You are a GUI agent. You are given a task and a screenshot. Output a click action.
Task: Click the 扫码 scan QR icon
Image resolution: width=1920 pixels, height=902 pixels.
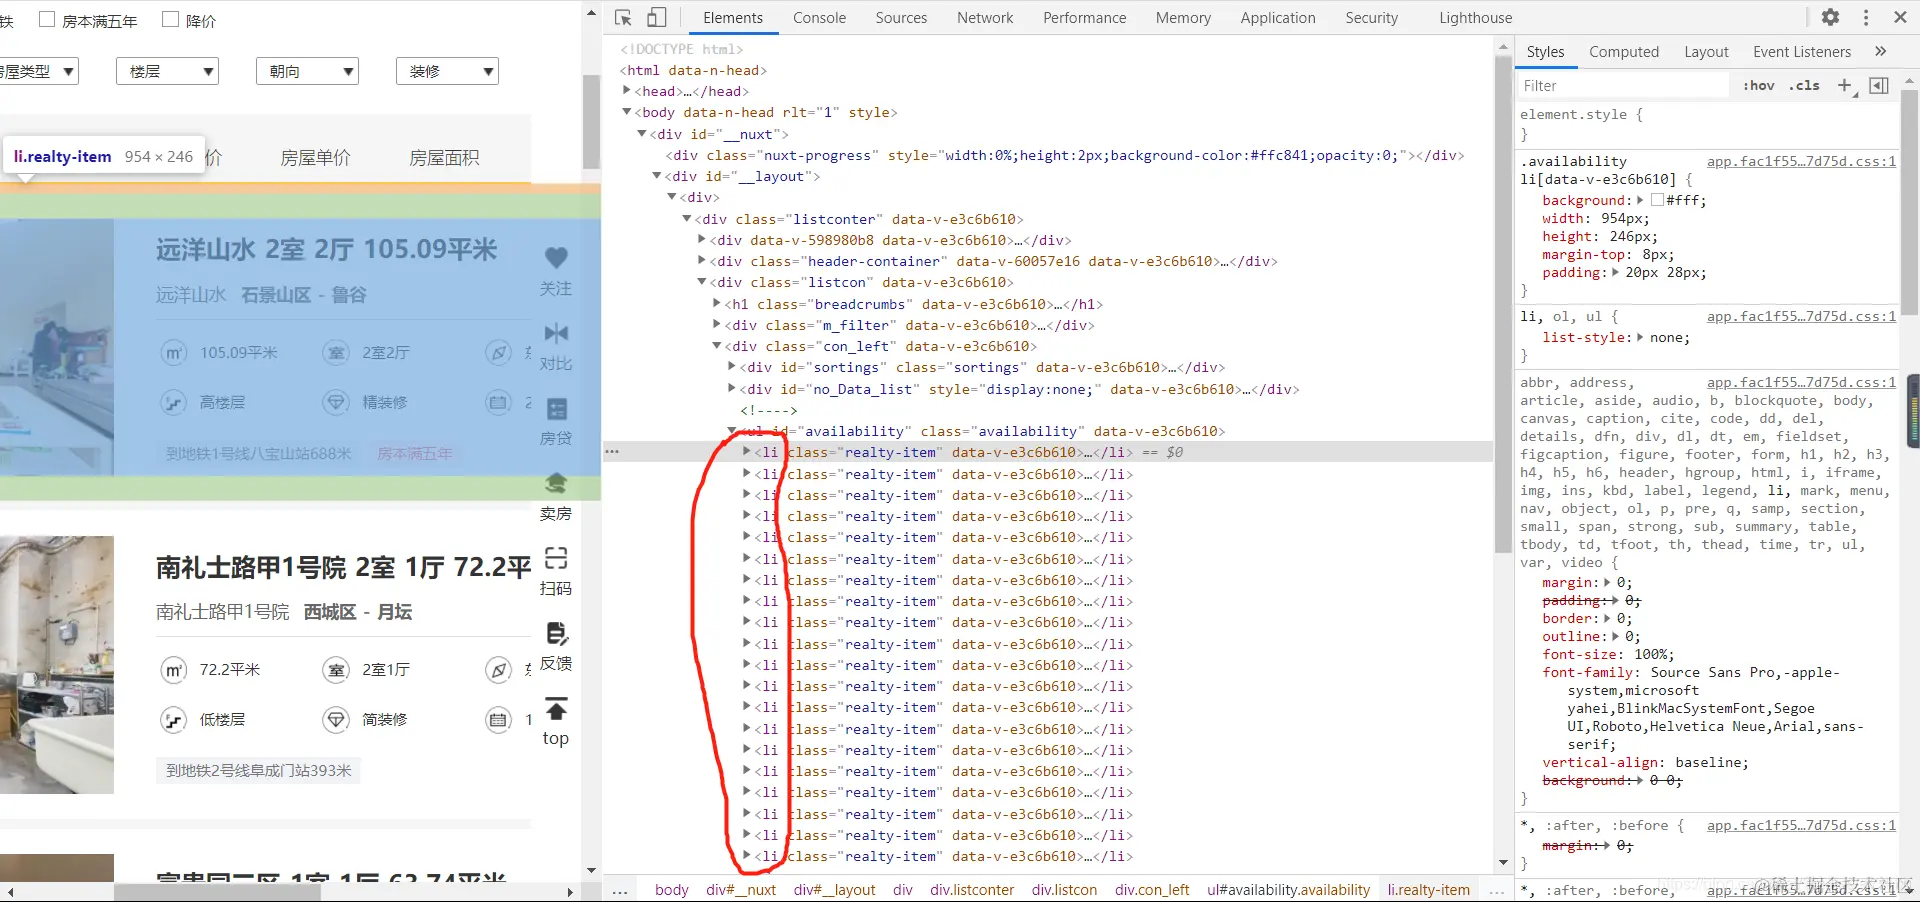click(x=556, y=558)
